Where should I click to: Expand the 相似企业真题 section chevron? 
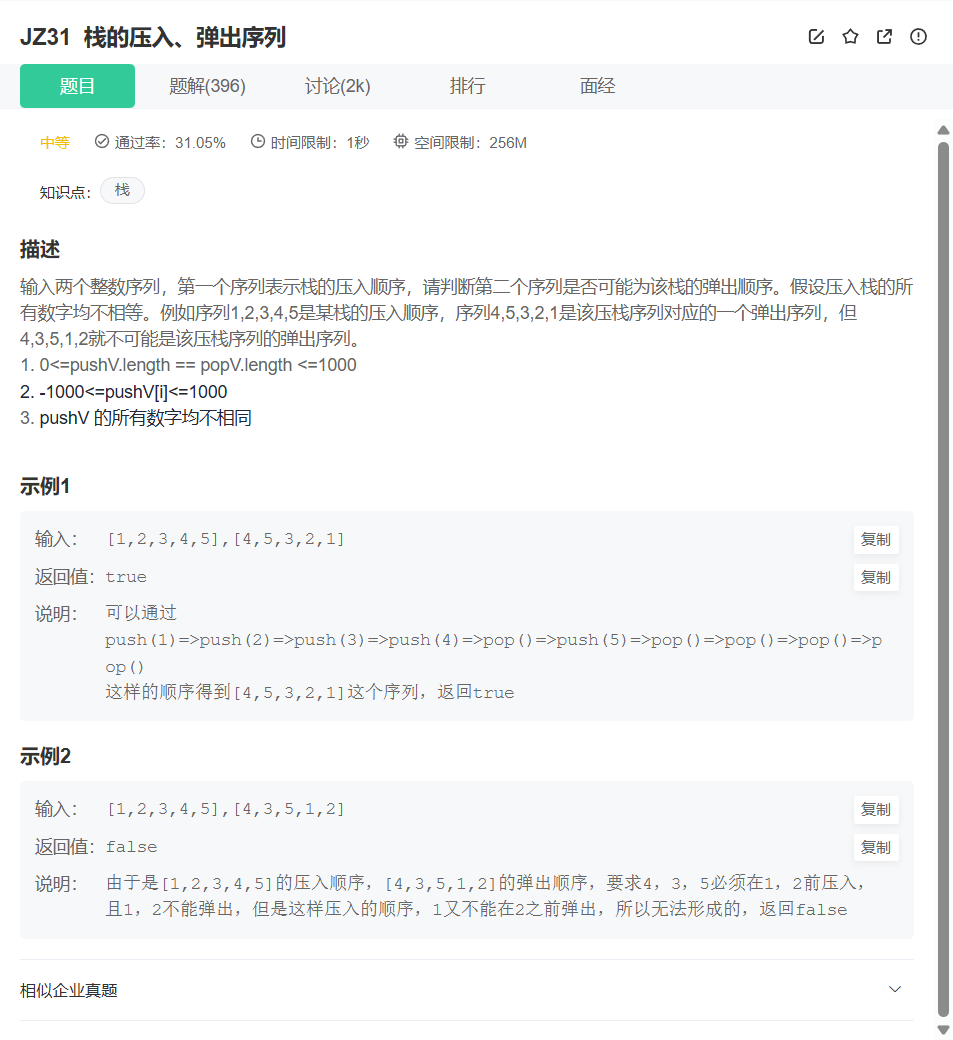point(895,990)
